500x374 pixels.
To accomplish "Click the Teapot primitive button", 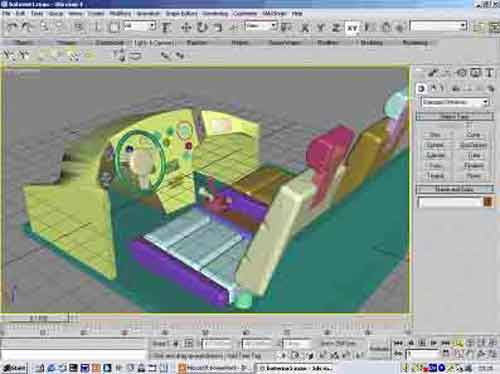I will click(435, 176).
